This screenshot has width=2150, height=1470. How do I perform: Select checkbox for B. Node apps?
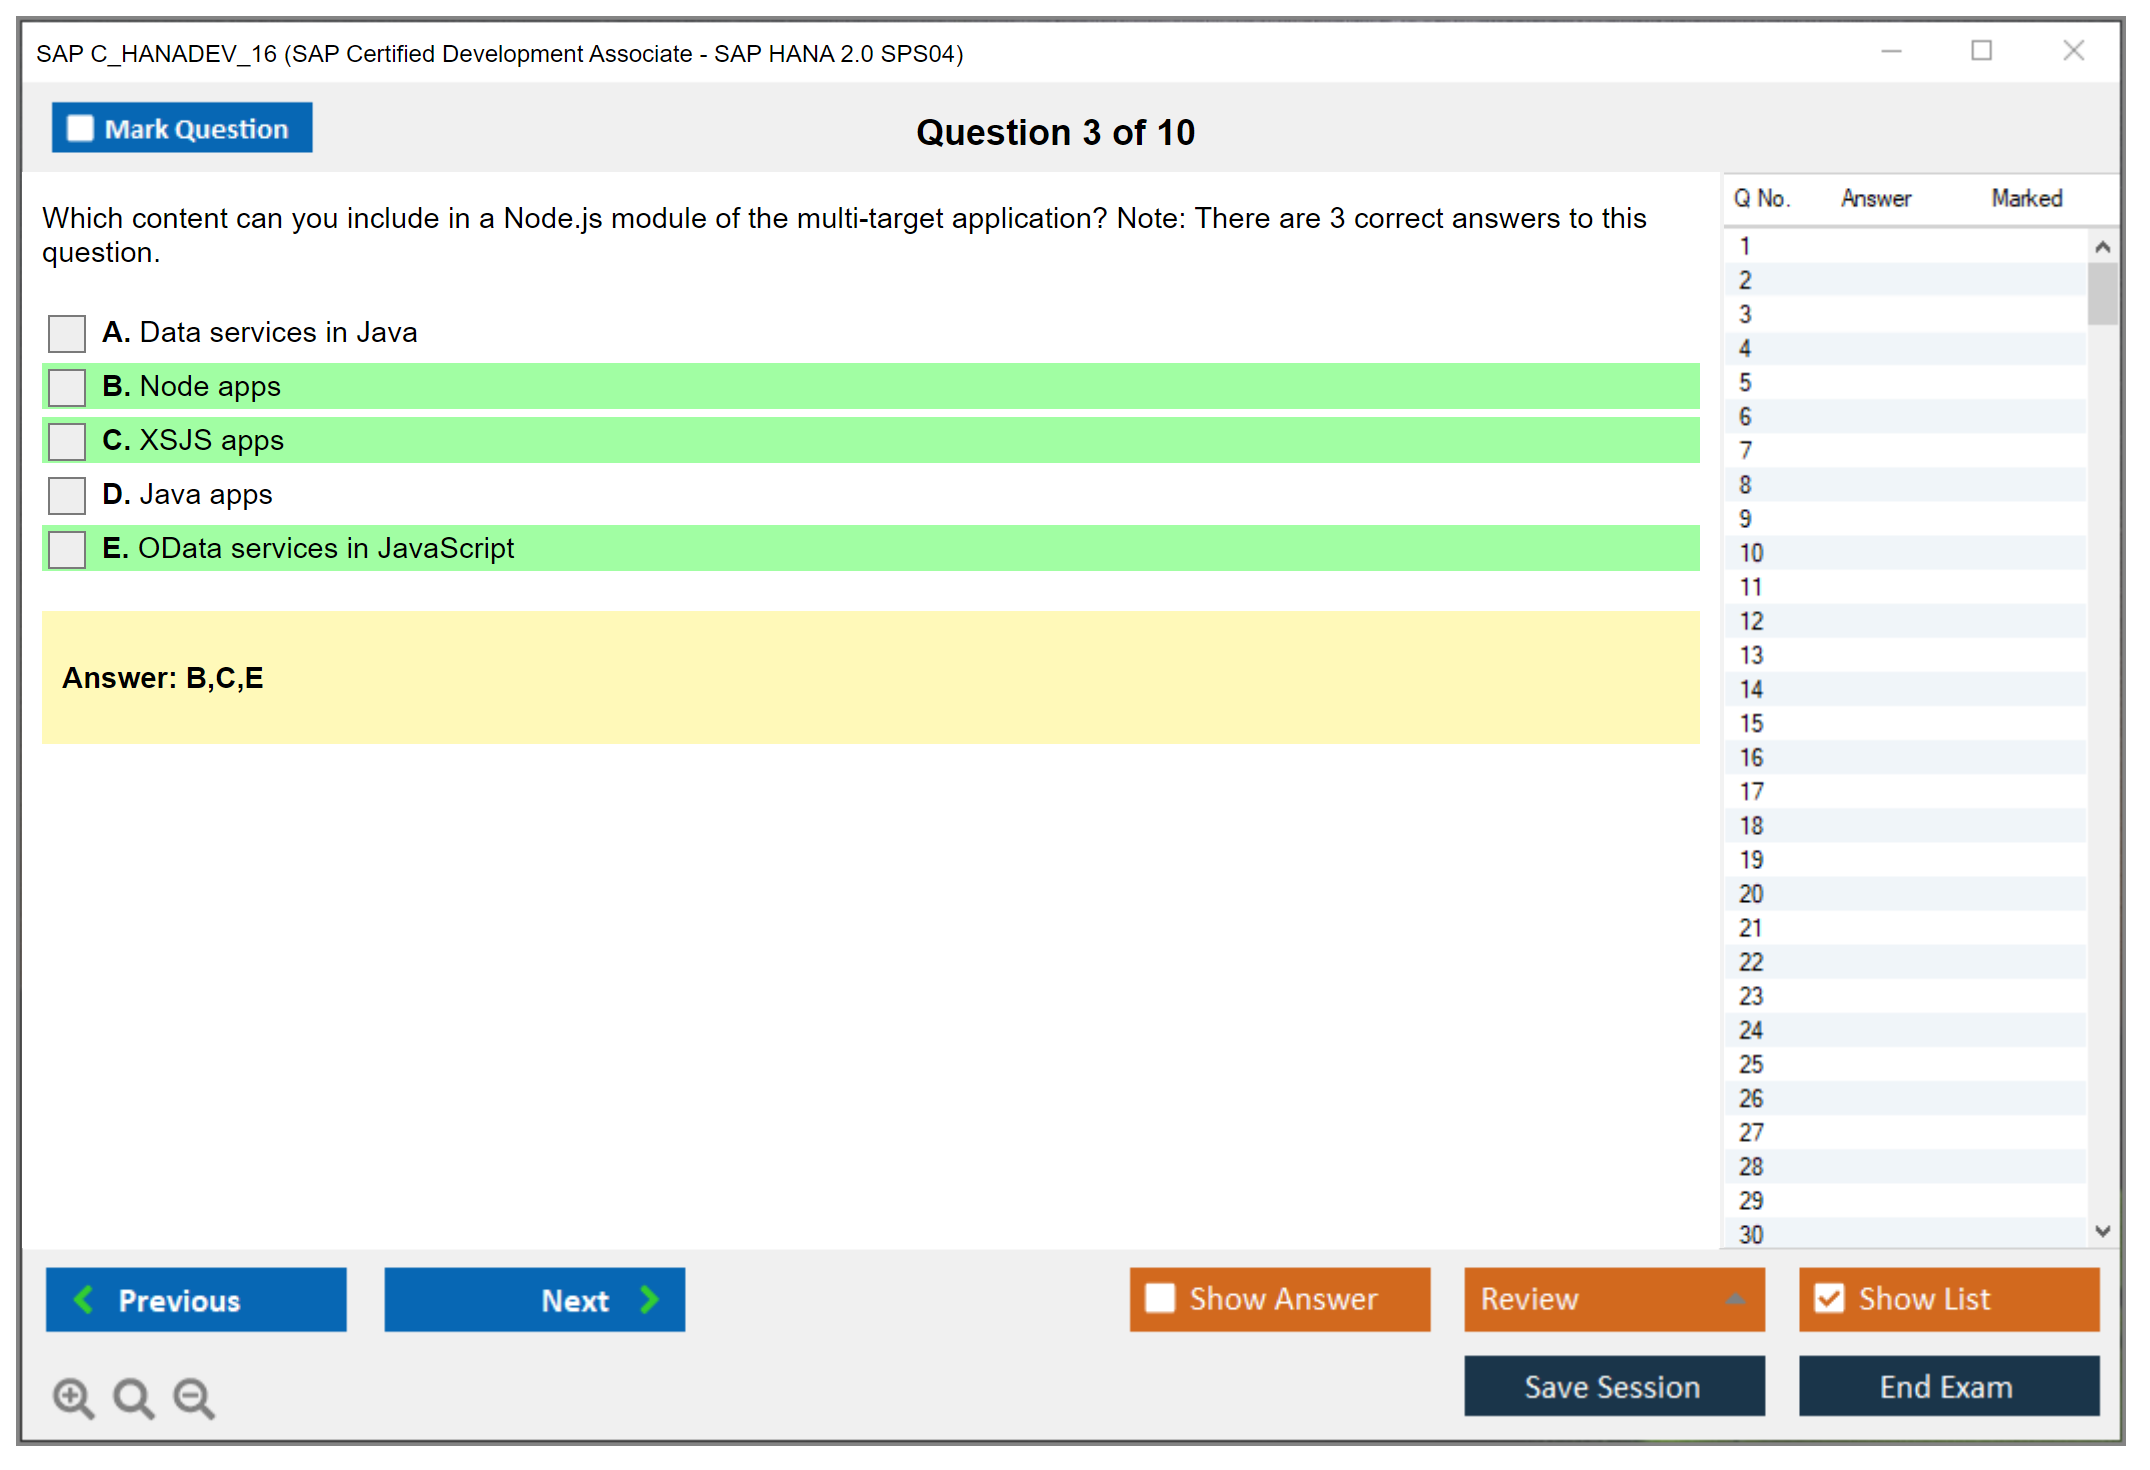coord(67,387)
